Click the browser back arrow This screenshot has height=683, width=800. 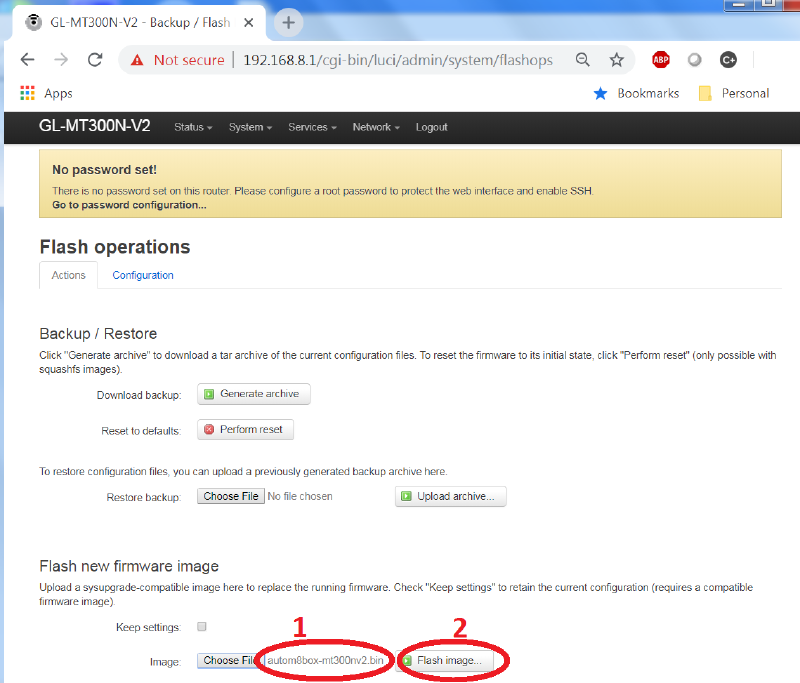click(x=27, y=60)
